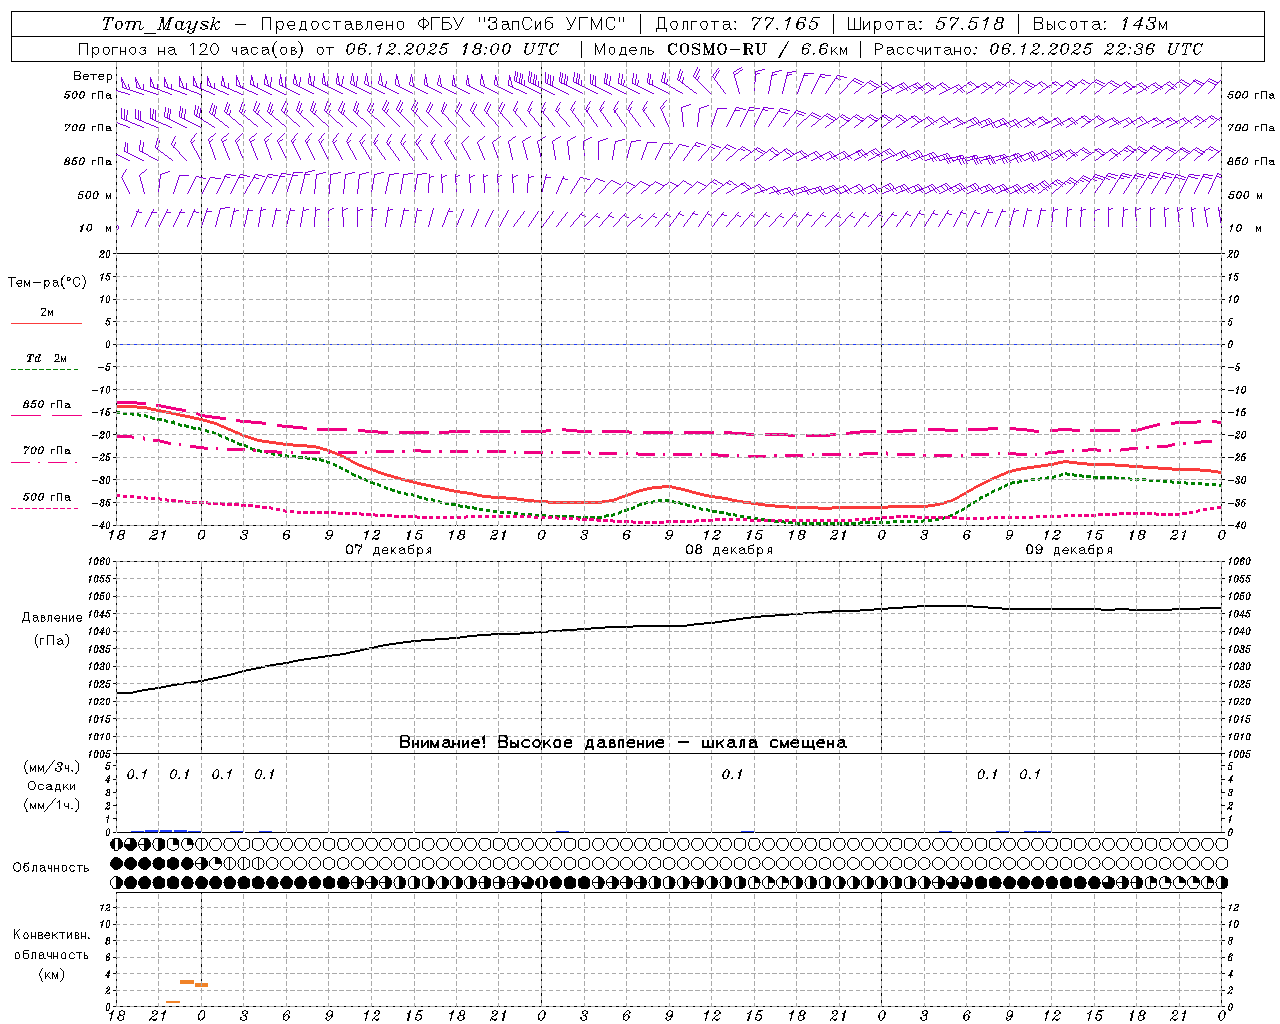
Task: Click the (км) unit under convective cloudiness
Action: [52, 974]
